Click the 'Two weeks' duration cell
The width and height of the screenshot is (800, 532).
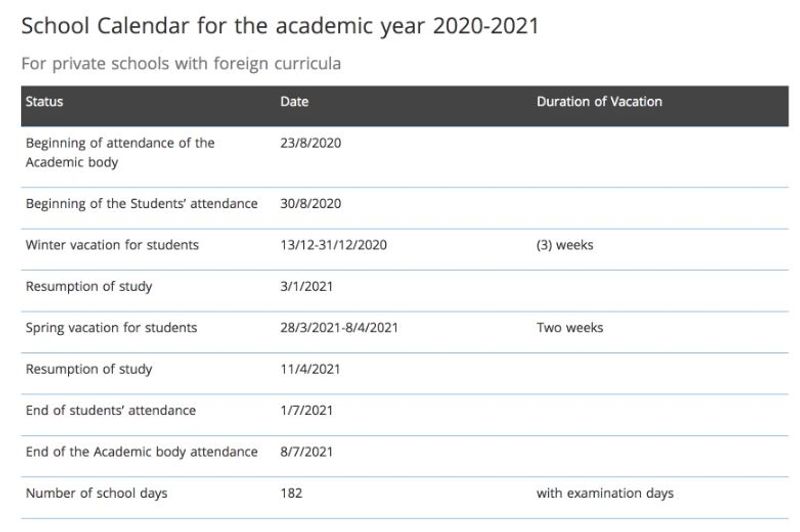(x=569, y=328)
